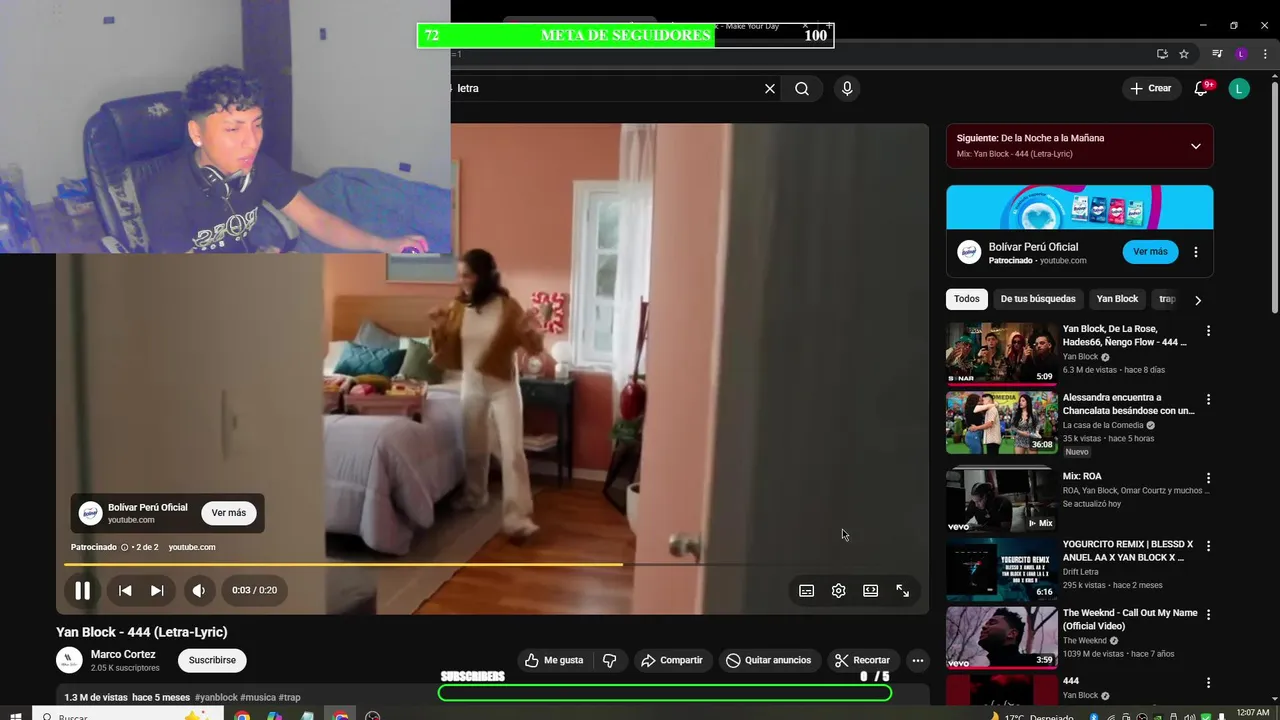
Task: Mute the player volume
Action: coord(199,590)
